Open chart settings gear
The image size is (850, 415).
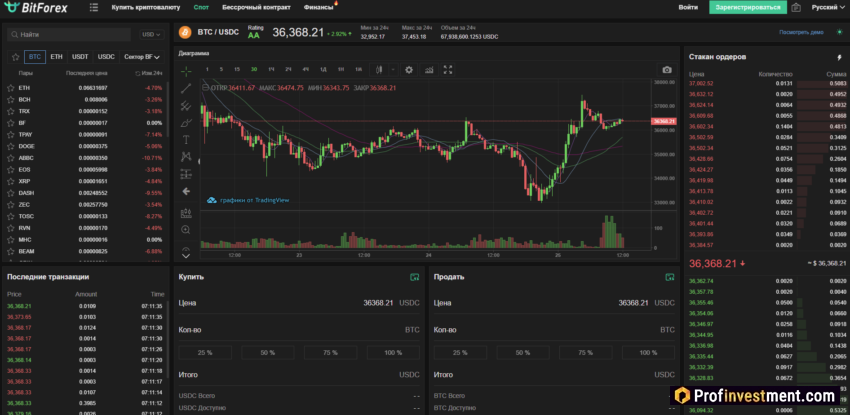tap(409, 69)
